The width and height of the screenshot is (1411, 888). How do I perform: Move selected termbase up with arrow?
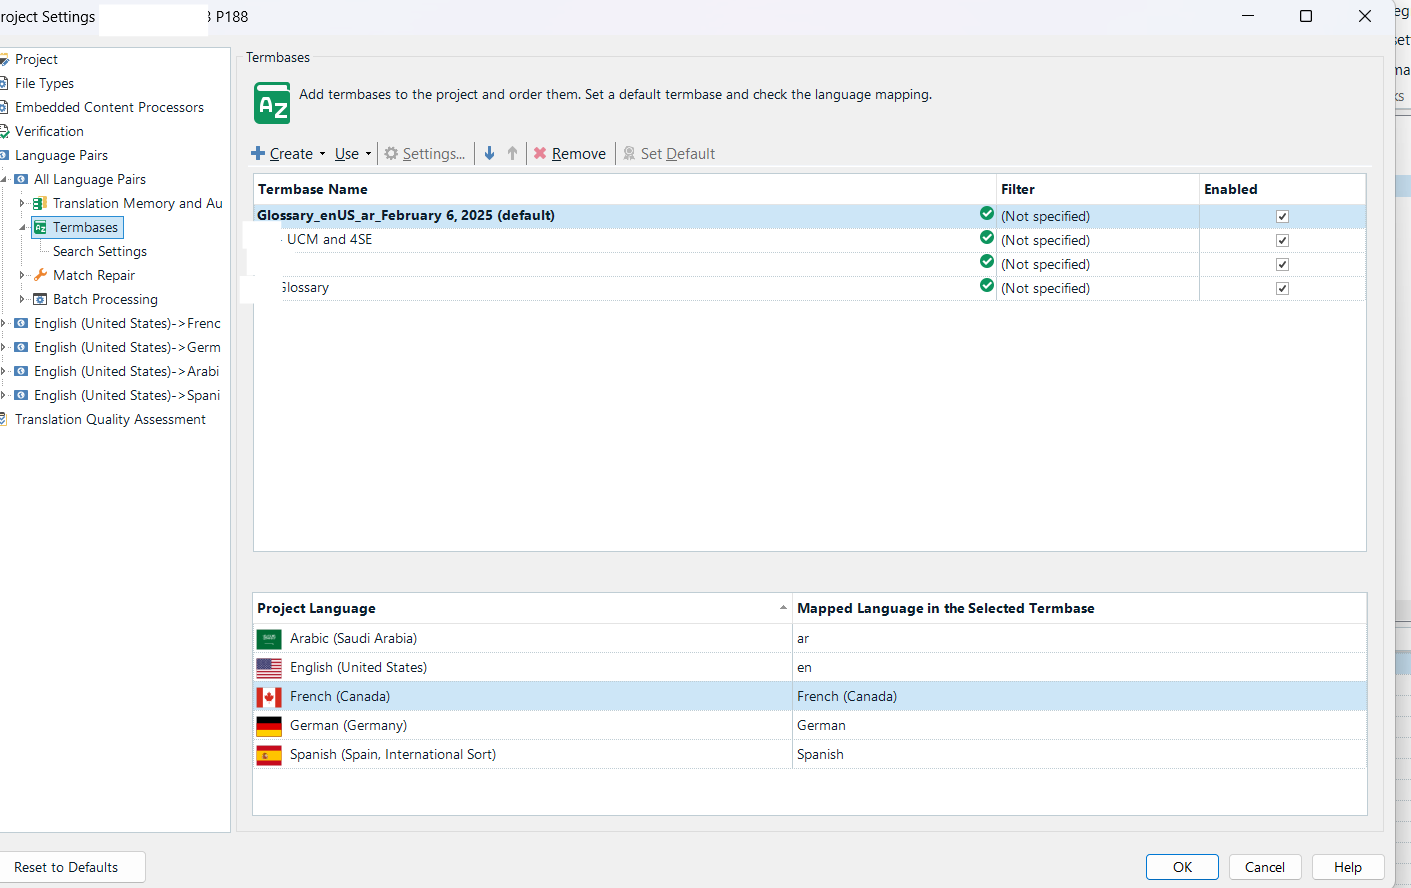point(512,153)
